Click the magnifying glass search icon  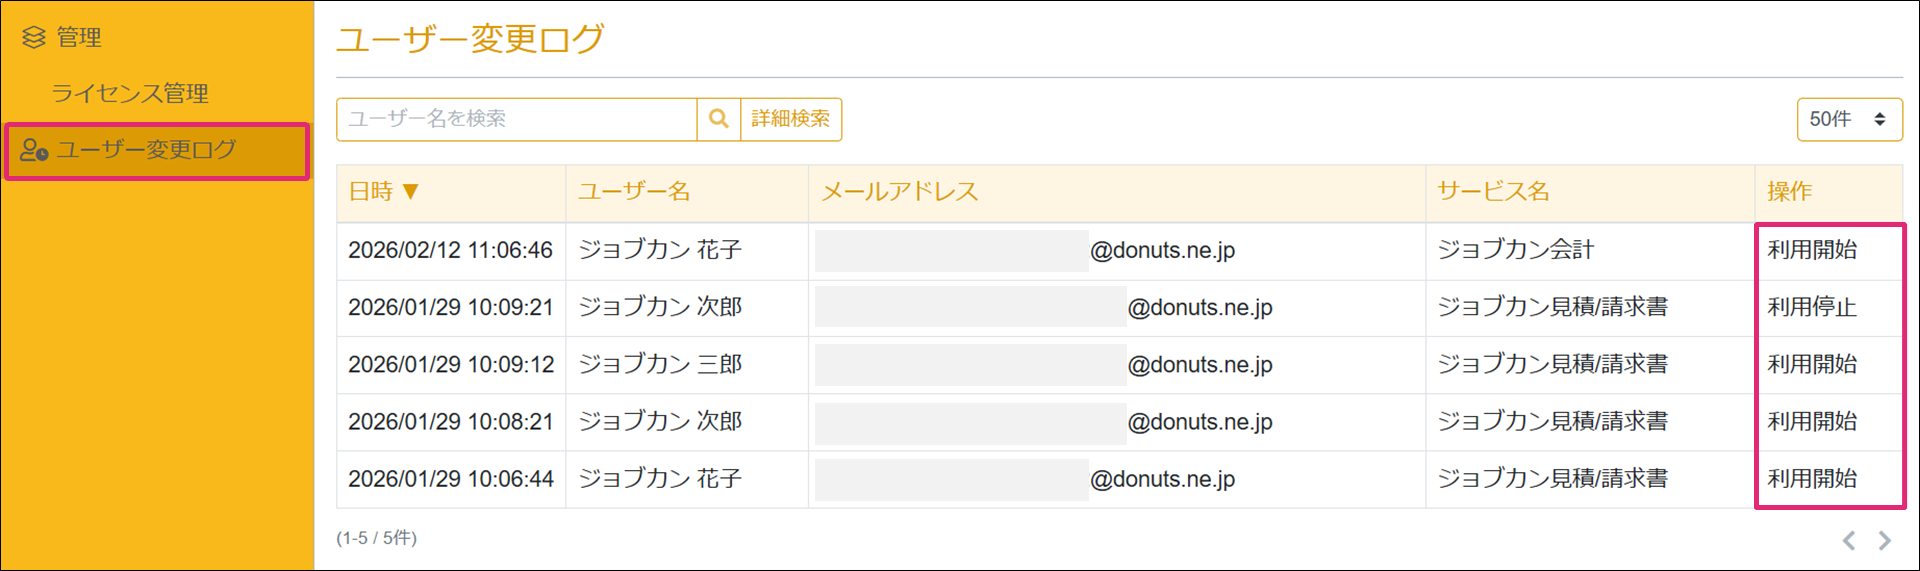pyautogui.click(x=718, y=119)
